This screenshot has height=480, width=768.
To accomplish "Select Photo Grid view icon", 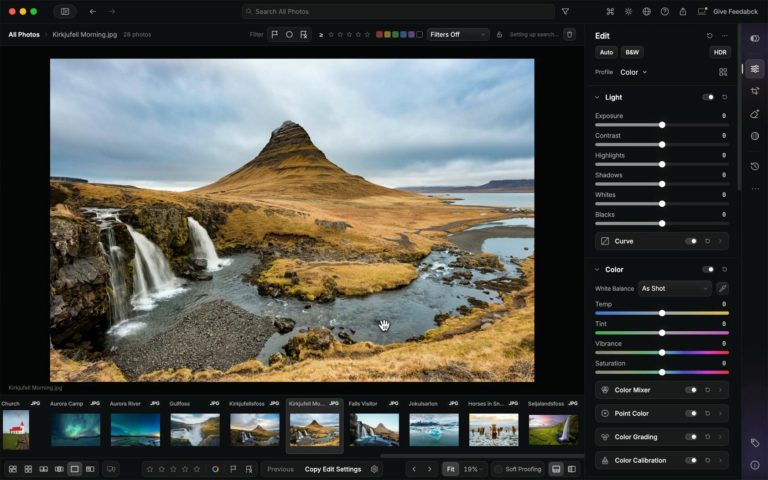I will [x=13, y=469].
